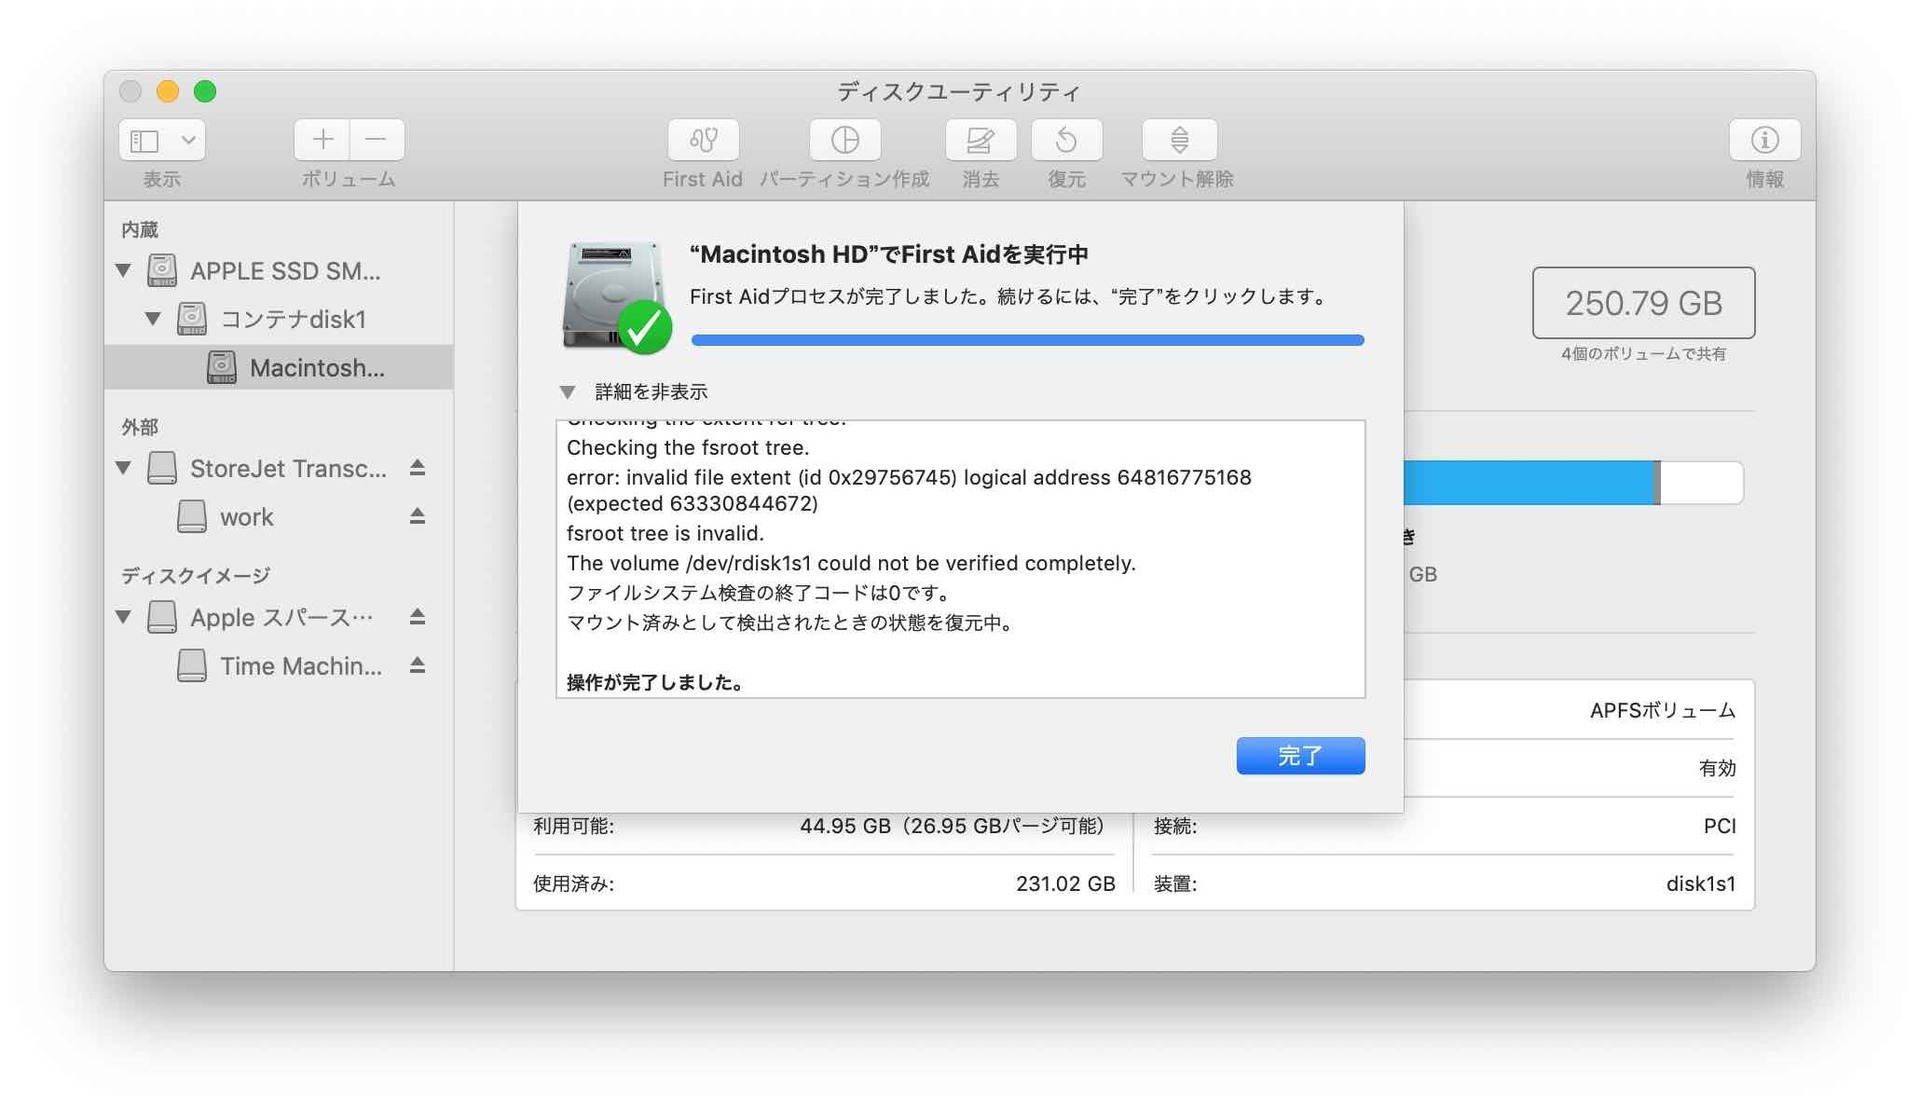Collapse the 詳細を非表示 details section
The width and height of the screenshot is (1920, 1109).
[x=571, y=389]
